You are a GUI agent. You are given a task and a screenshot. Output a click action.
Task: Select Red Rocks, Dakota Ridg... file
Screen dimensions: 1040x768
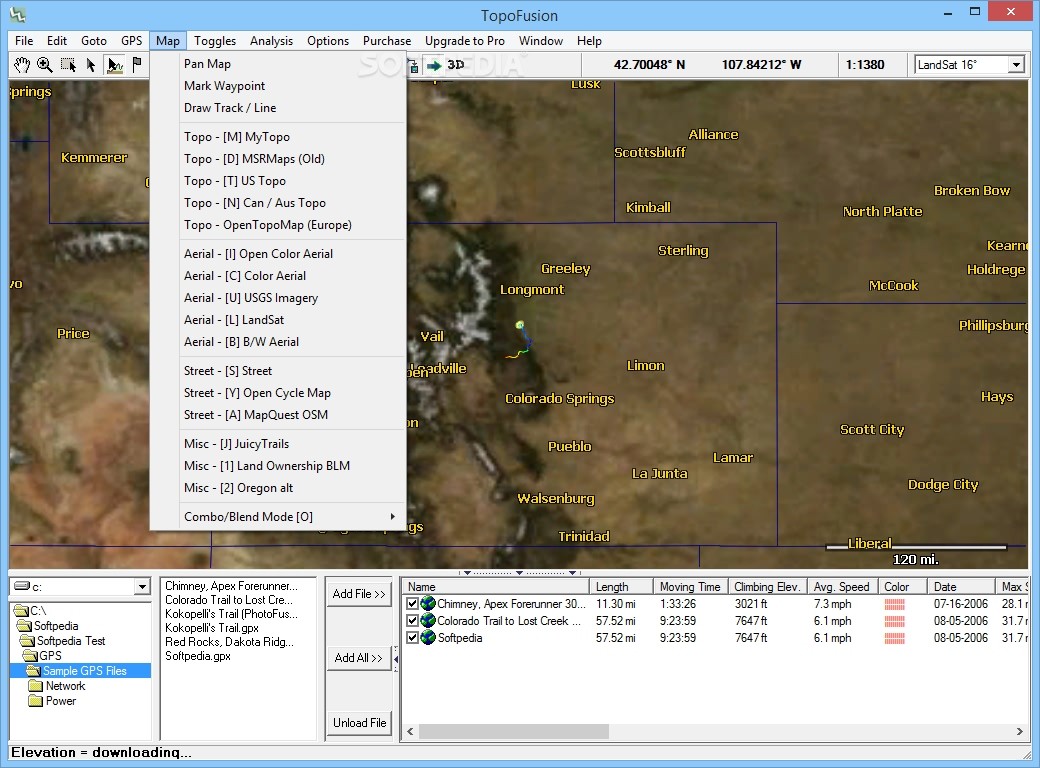pos(229,641)
